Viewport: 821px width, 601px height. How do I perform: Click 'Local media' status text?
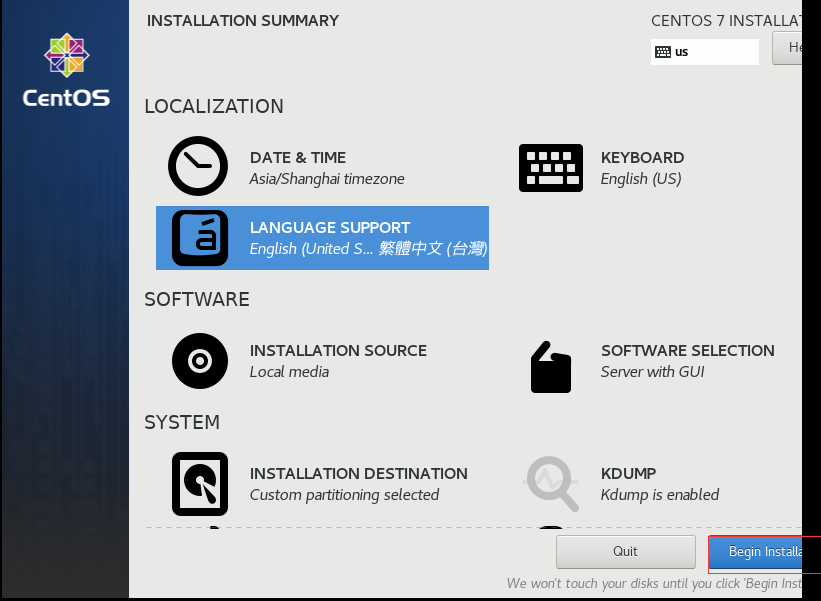[290, 372]
